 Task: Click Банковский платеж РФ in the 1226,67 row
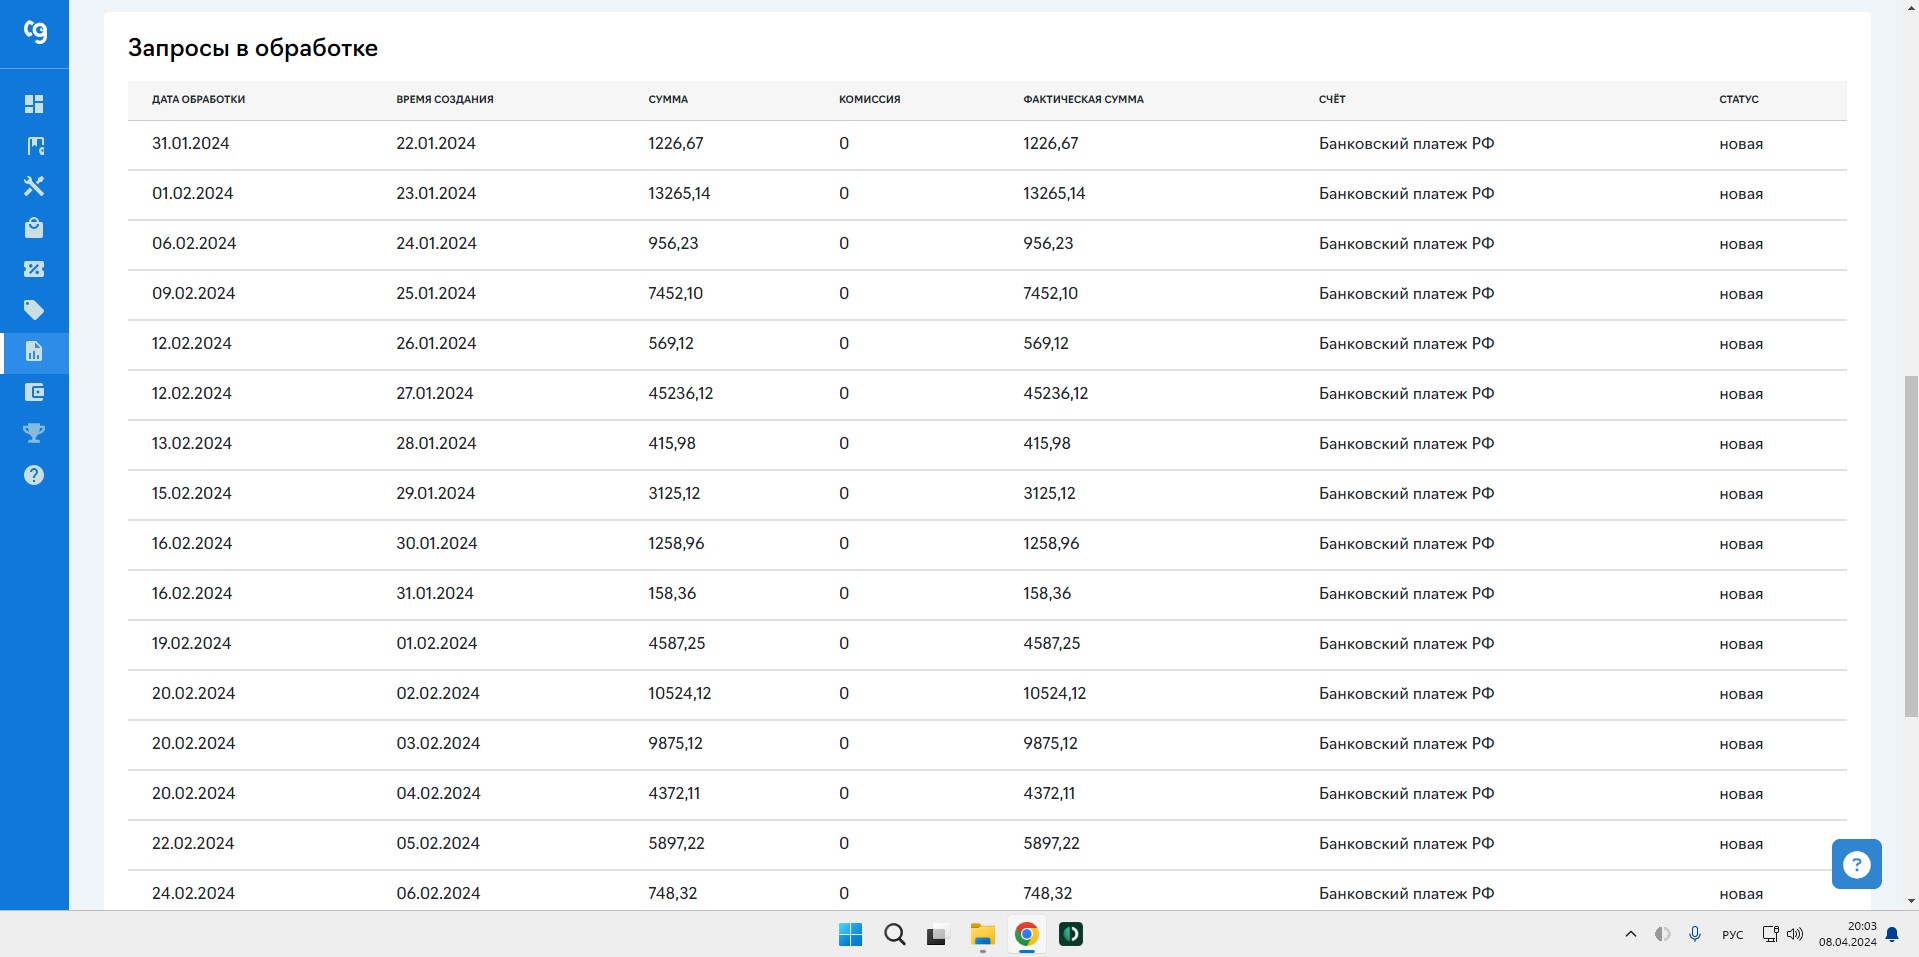point(1406,143)
